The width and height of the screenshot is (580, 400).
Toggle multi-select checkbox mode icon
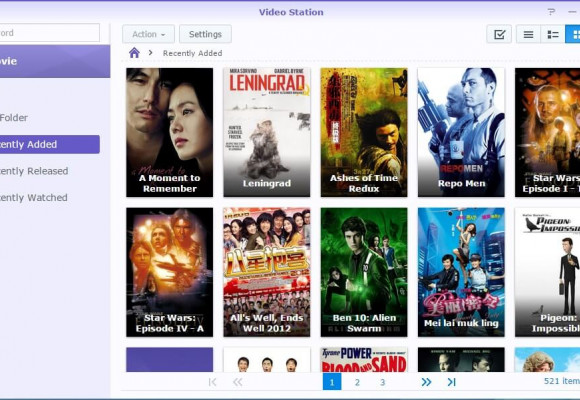point(499,34)
